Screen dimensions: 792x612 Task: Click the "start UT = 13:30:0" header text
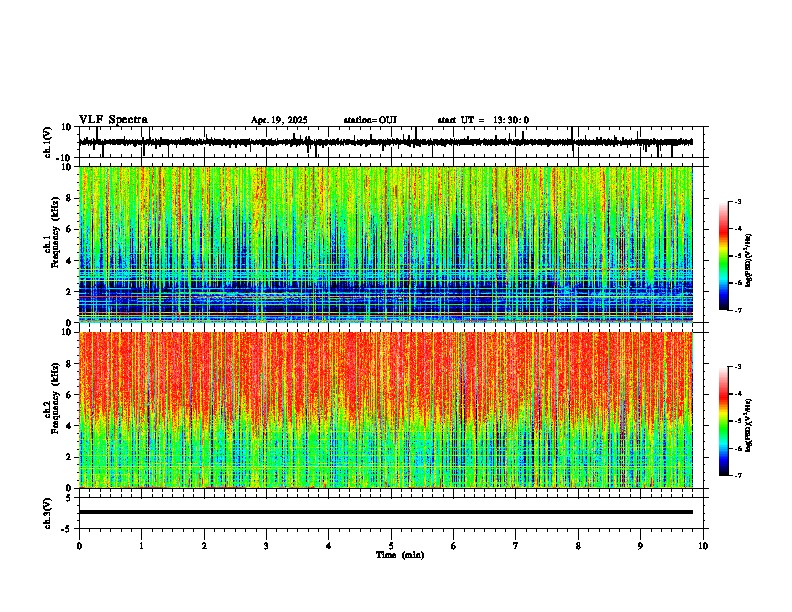pyautogui.click(x=483, y=120)
